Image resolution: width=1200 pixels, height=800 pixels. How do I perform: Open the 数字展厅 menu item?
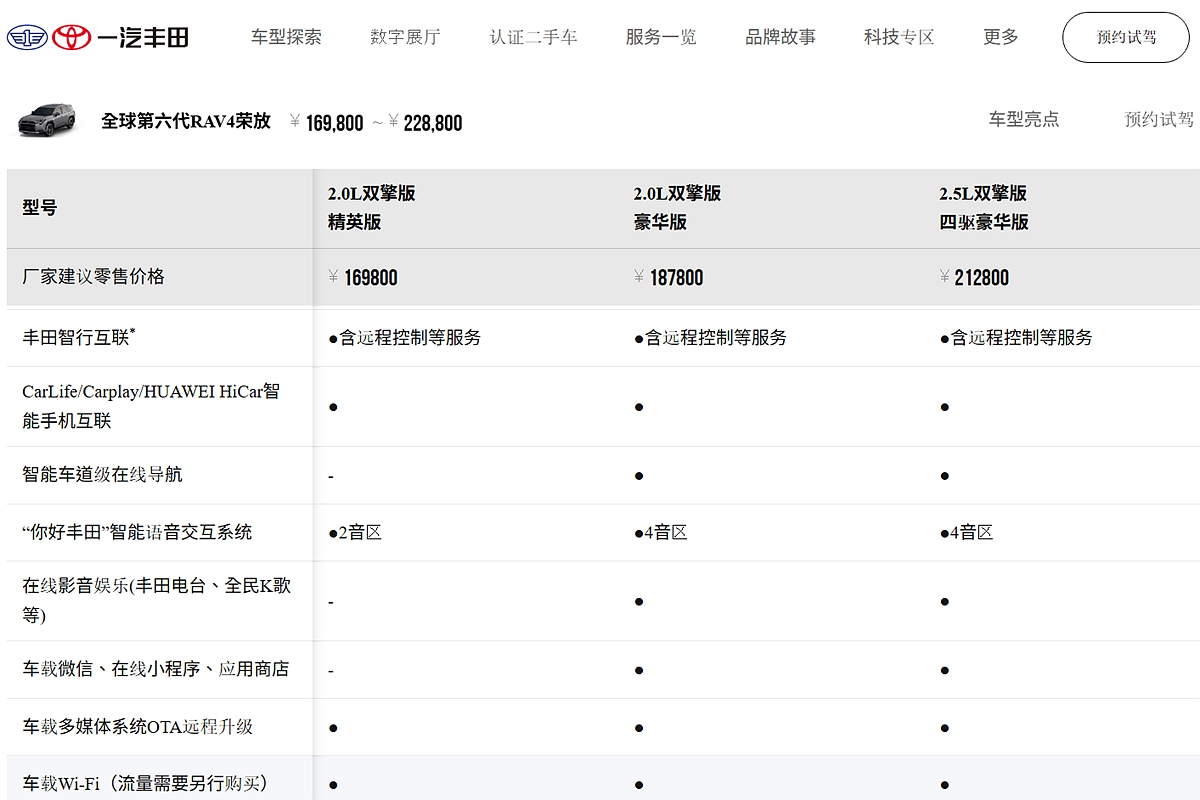(405, 37)
